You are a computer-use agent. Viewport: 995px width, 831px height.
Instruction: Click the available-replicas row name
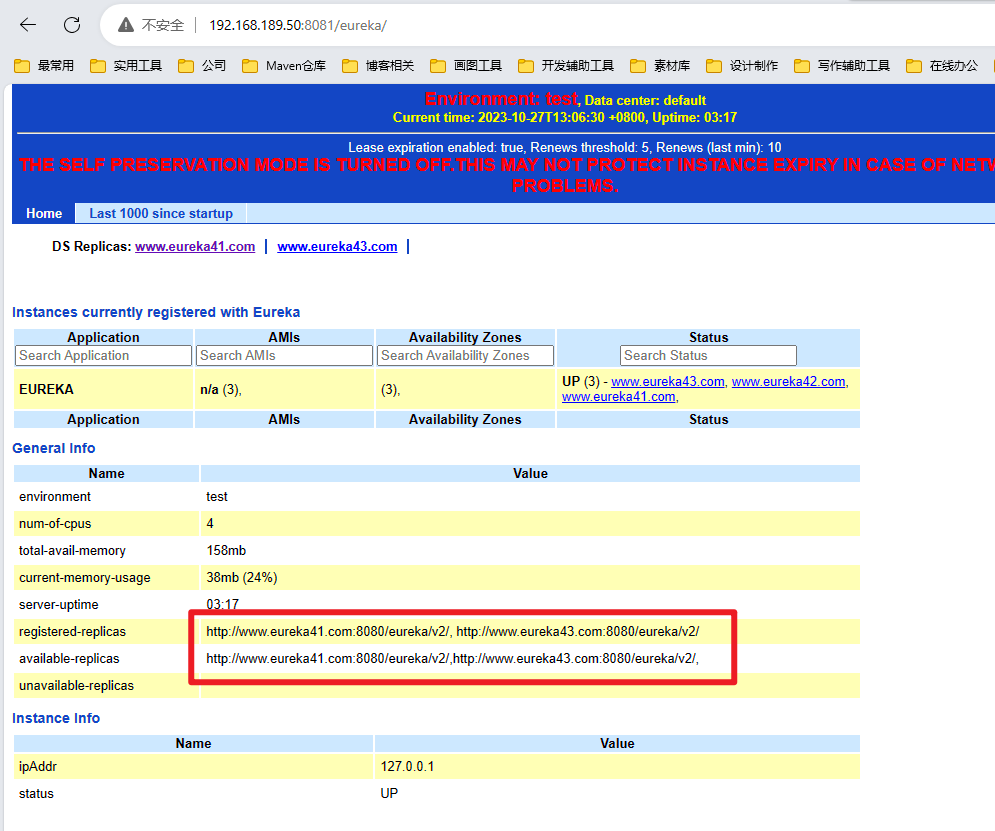click(x=69, y=658)
